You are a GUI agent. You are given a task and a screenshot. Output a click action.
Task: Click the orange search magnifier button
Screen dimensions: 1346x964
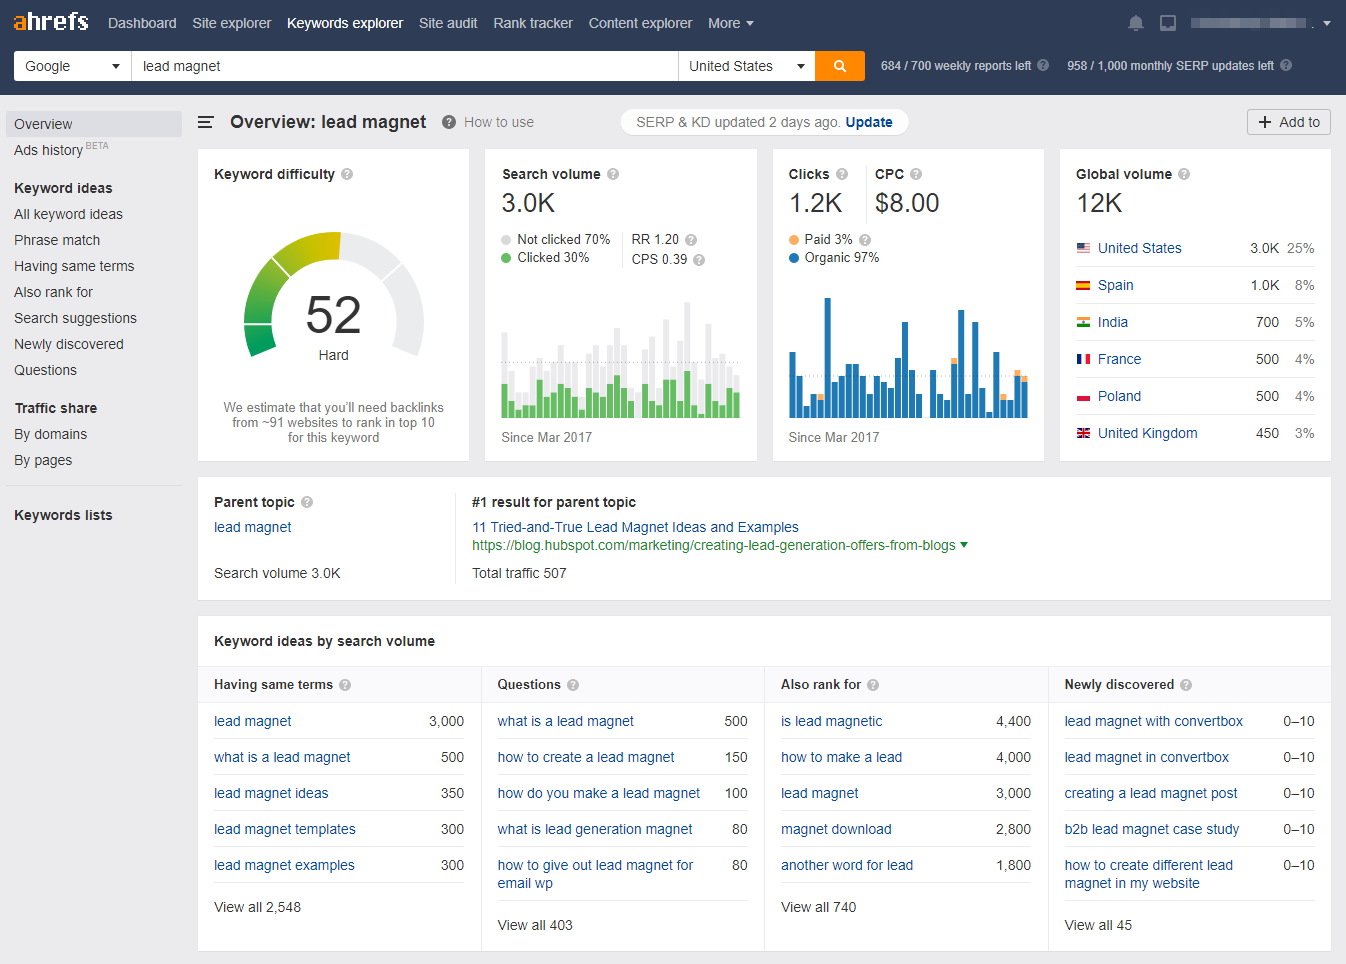click(x=840, y=66)
